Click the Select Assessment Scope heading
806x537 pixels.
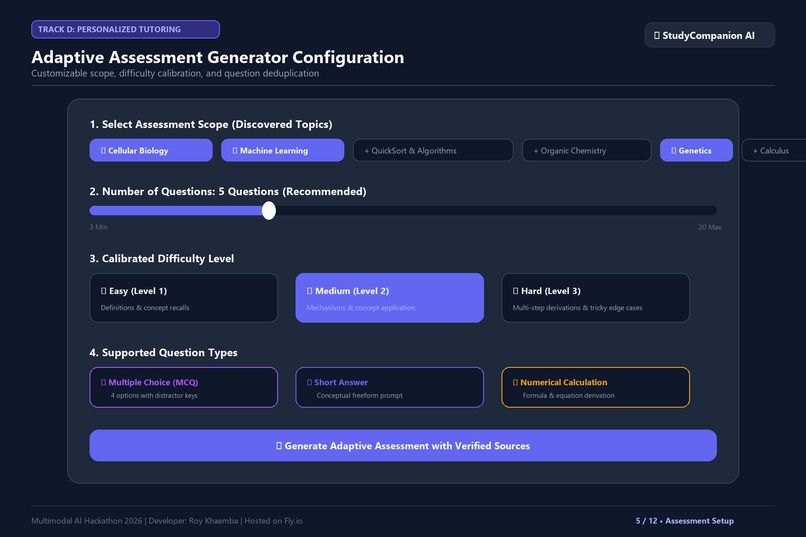[211, 124]
